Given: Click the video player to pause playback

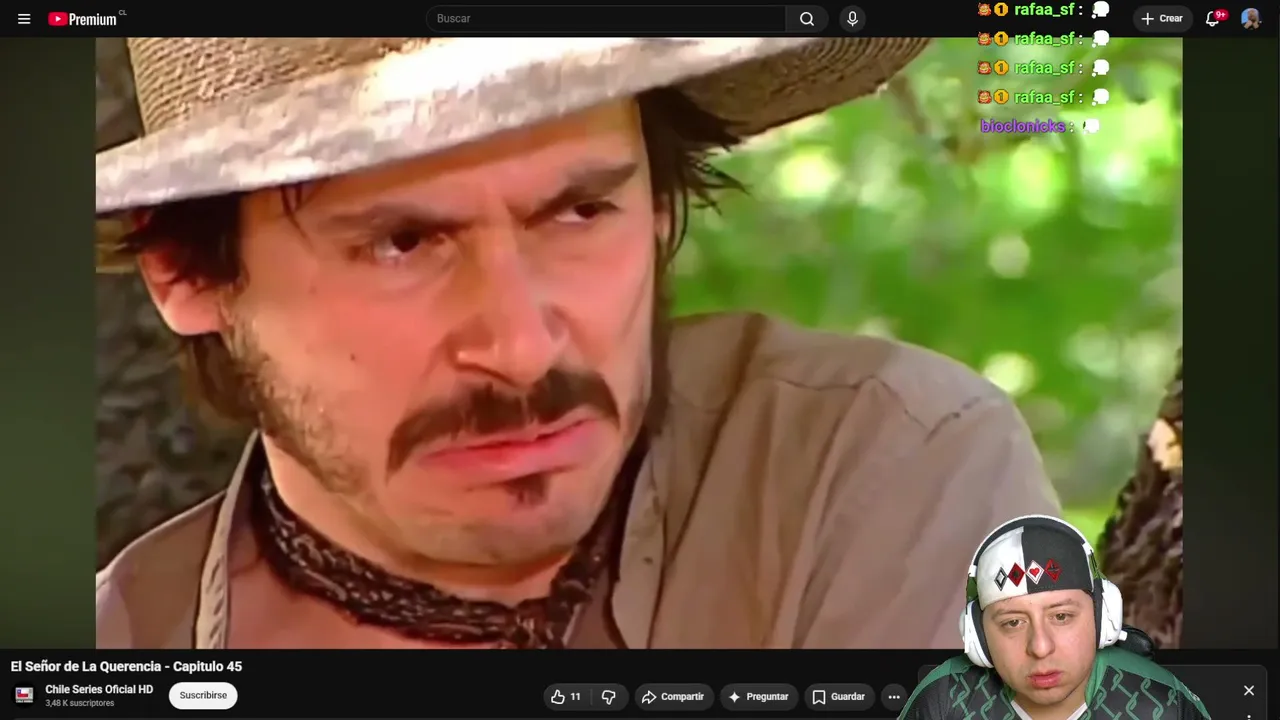Looking at the screenshot, I should [639, 343].
